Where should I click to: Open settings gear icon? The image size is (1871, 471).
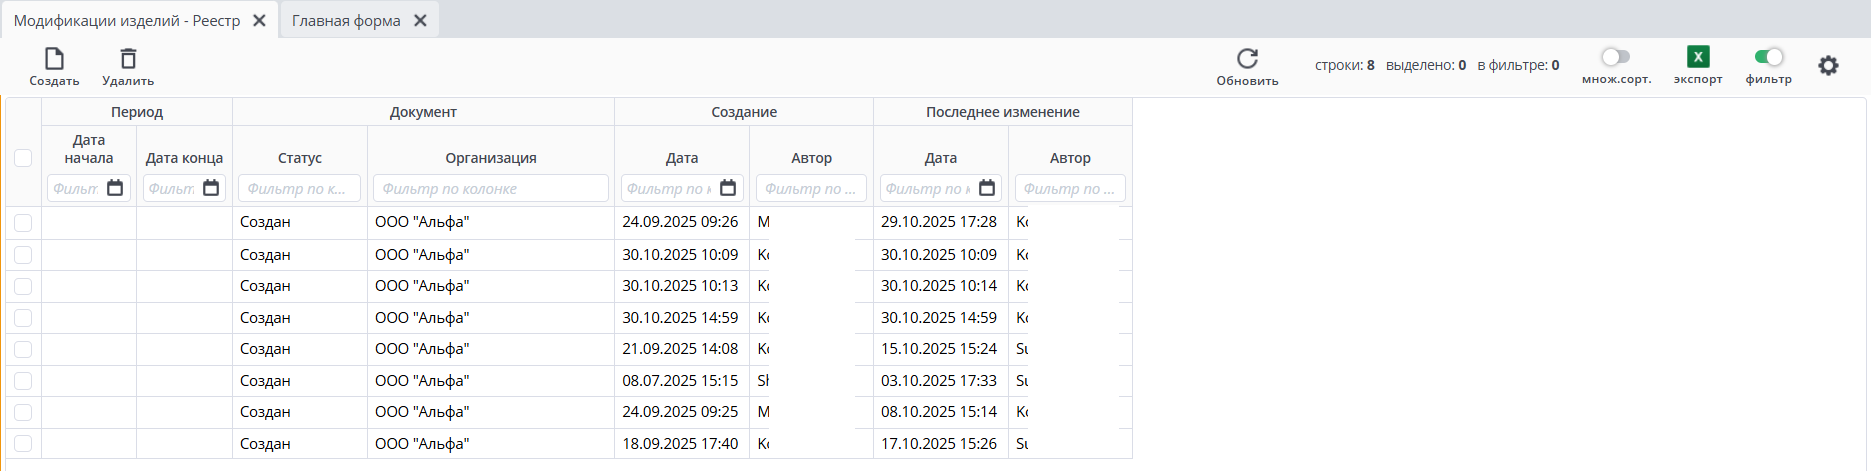pyautogui.click(x=1828, y=66)
